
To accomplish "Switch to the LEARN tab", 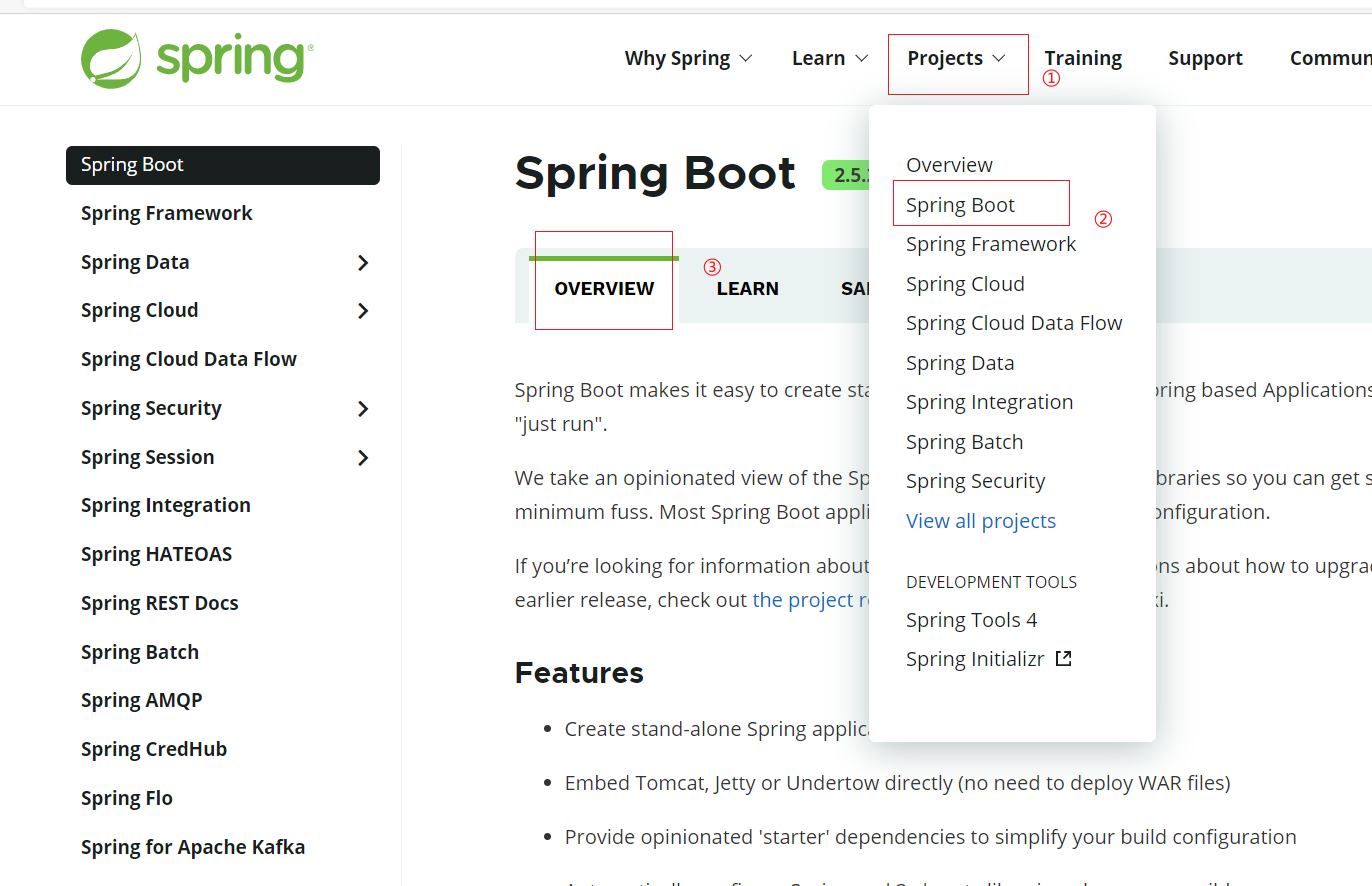I will pyautogui.click(x=747, y=288).
